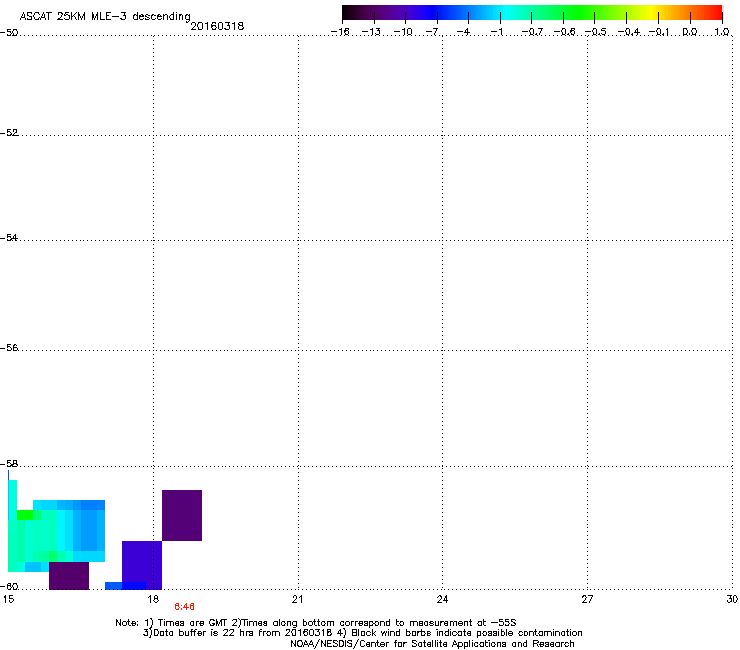740x650 pixels.
Task: Click the 'ASCAT 25KM MLE-3 descending' title
Action: click(x=105, y=16)
